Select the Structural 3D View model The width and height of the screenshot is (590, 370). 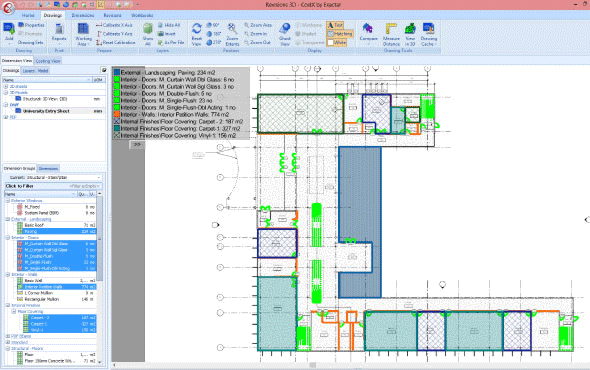click(x=44, y=99)
